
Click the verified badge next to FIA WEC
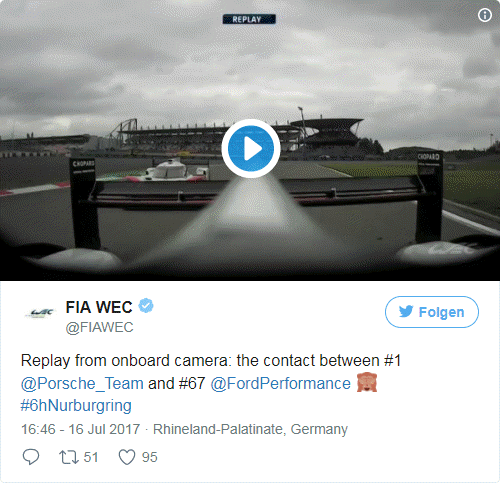tap(146, 306)
